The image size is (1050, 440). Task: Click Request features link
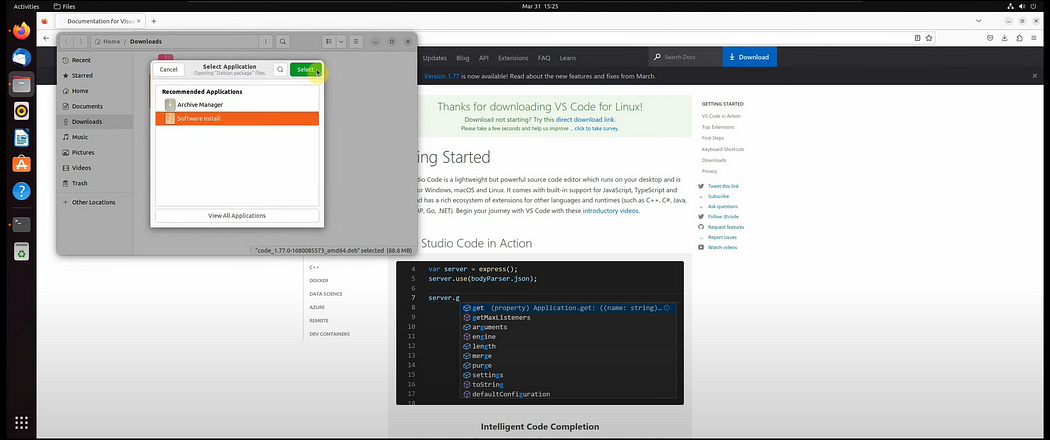726,227
